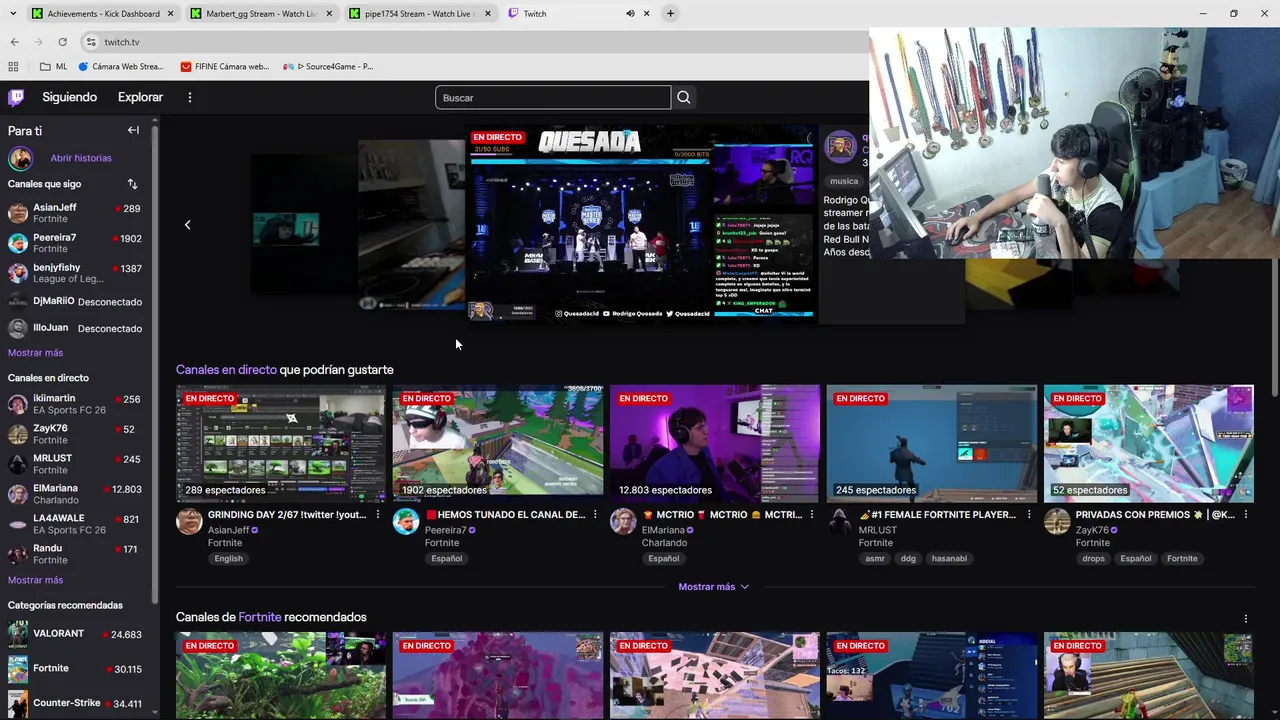Click Charlando category under ElMariana card

[x=664, y=543]
